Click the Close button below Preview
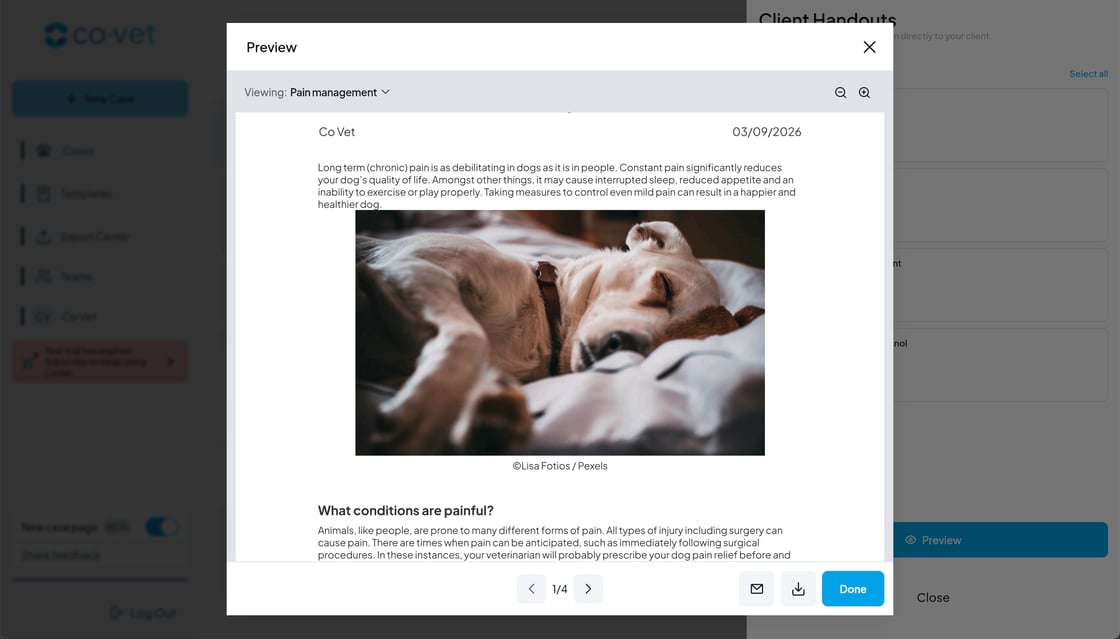The image size is (1120, 639). tap(933, 598)
